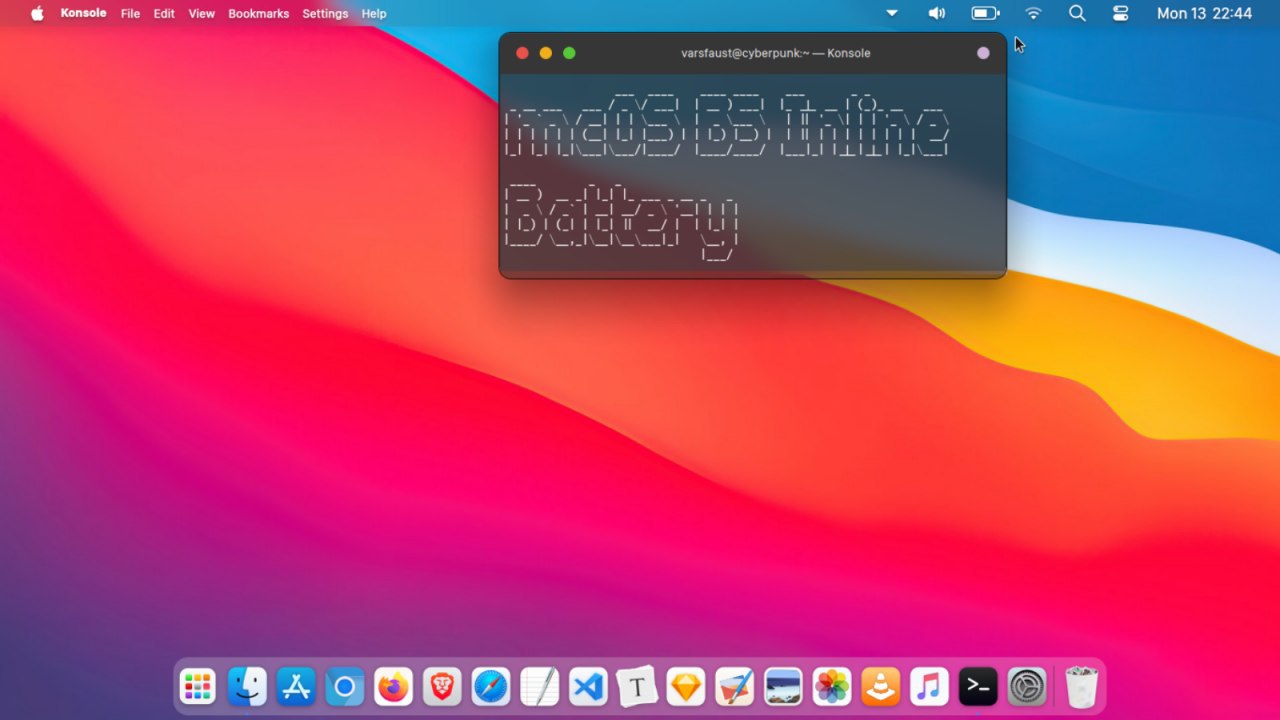Open Spotlight search magnifier icon
Screen dimensions: 1280x720
click(1077, 13)
